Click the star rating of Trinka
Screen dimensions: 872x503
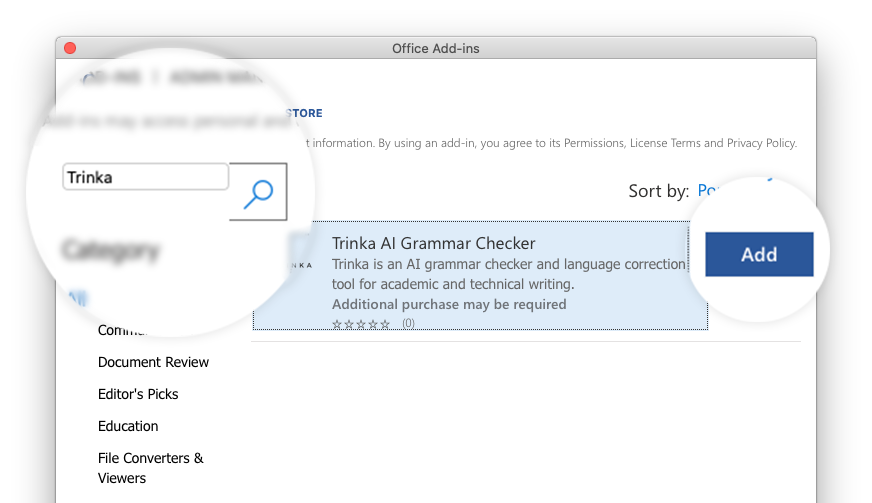click(x=360, y=324)
